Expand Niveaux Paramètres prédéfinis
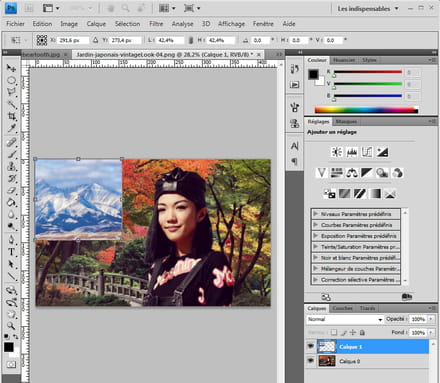 coord(356,214)
